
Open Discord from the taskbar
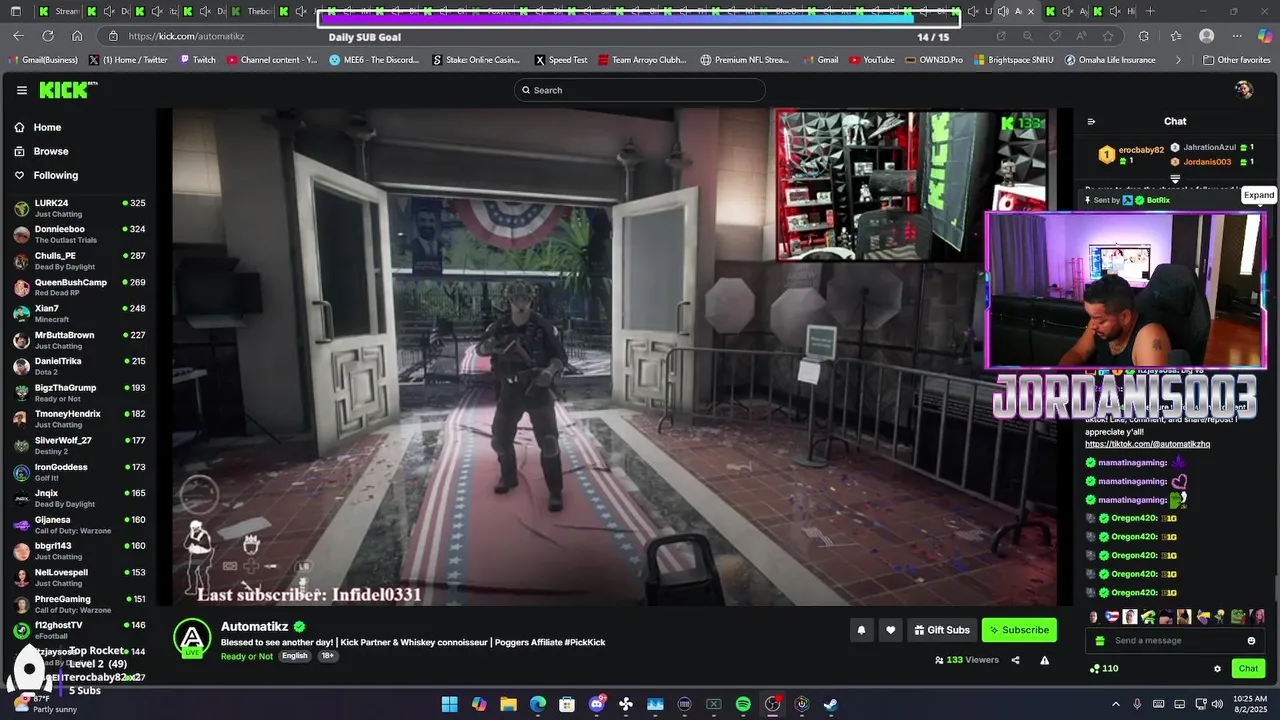tap(597, 704)
